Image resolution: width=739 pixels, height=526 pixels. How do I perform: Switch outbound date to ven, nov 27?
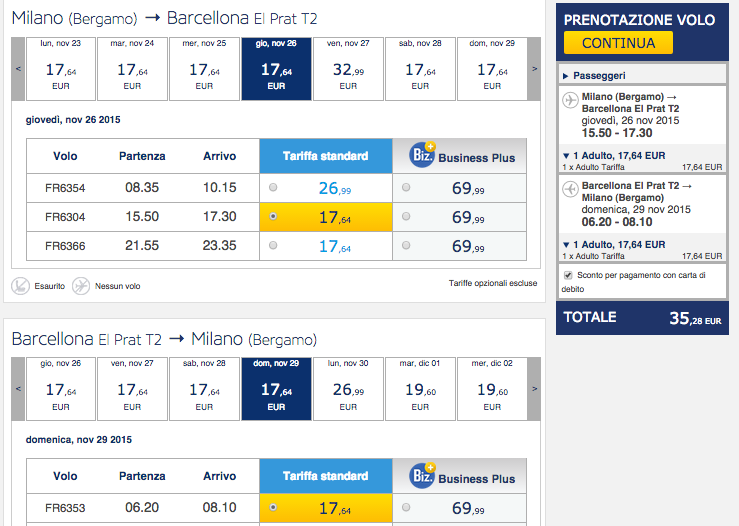click(348, 69)
